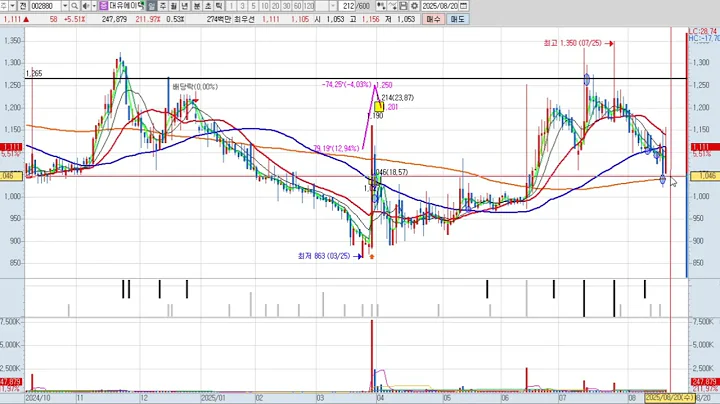
Task: Select the yearly (년) chart period
Action: 185,6
